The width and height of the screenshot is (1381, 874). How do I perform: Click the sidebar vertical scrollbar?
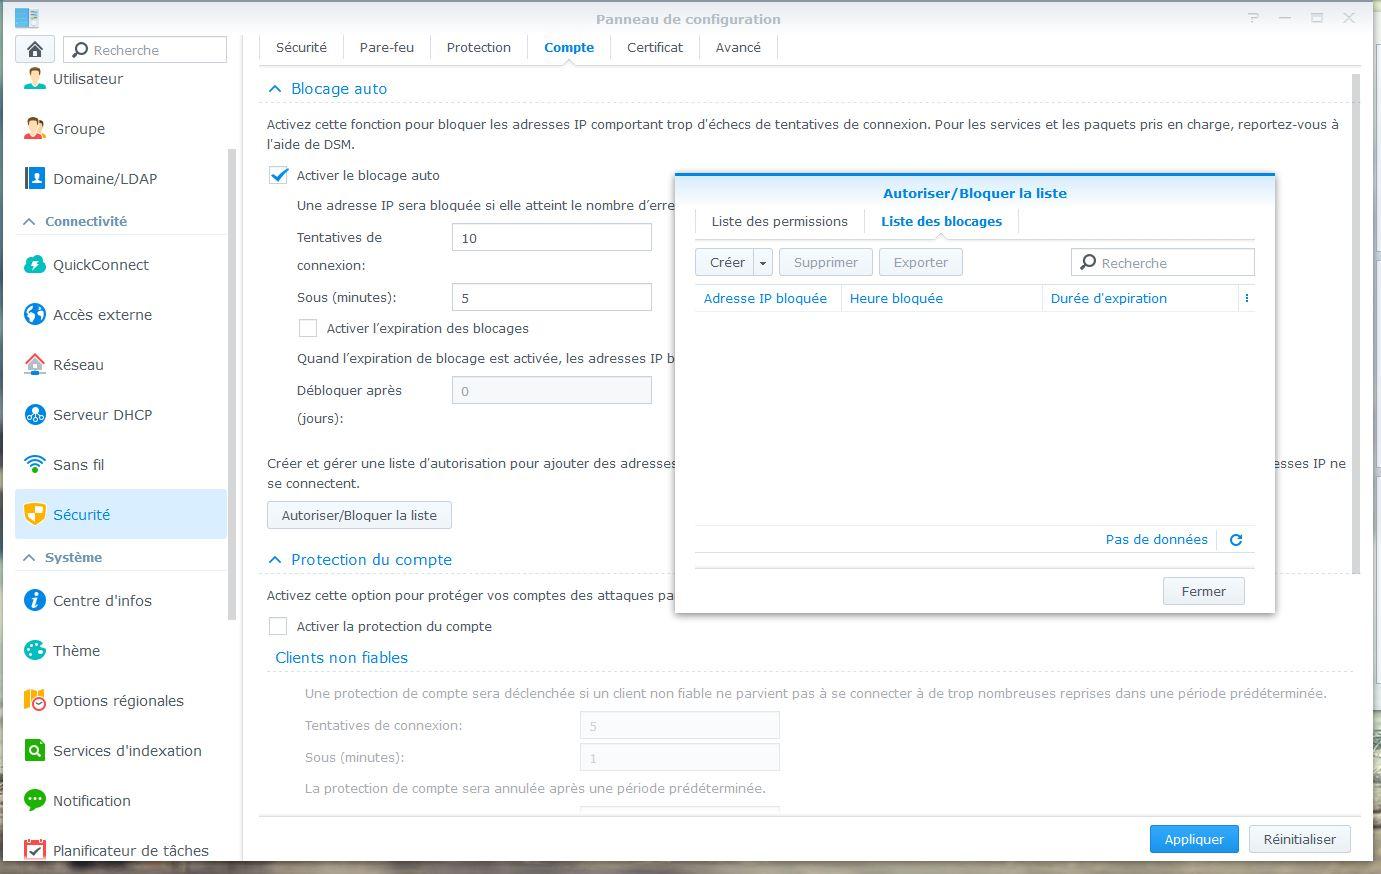point(232,384)
